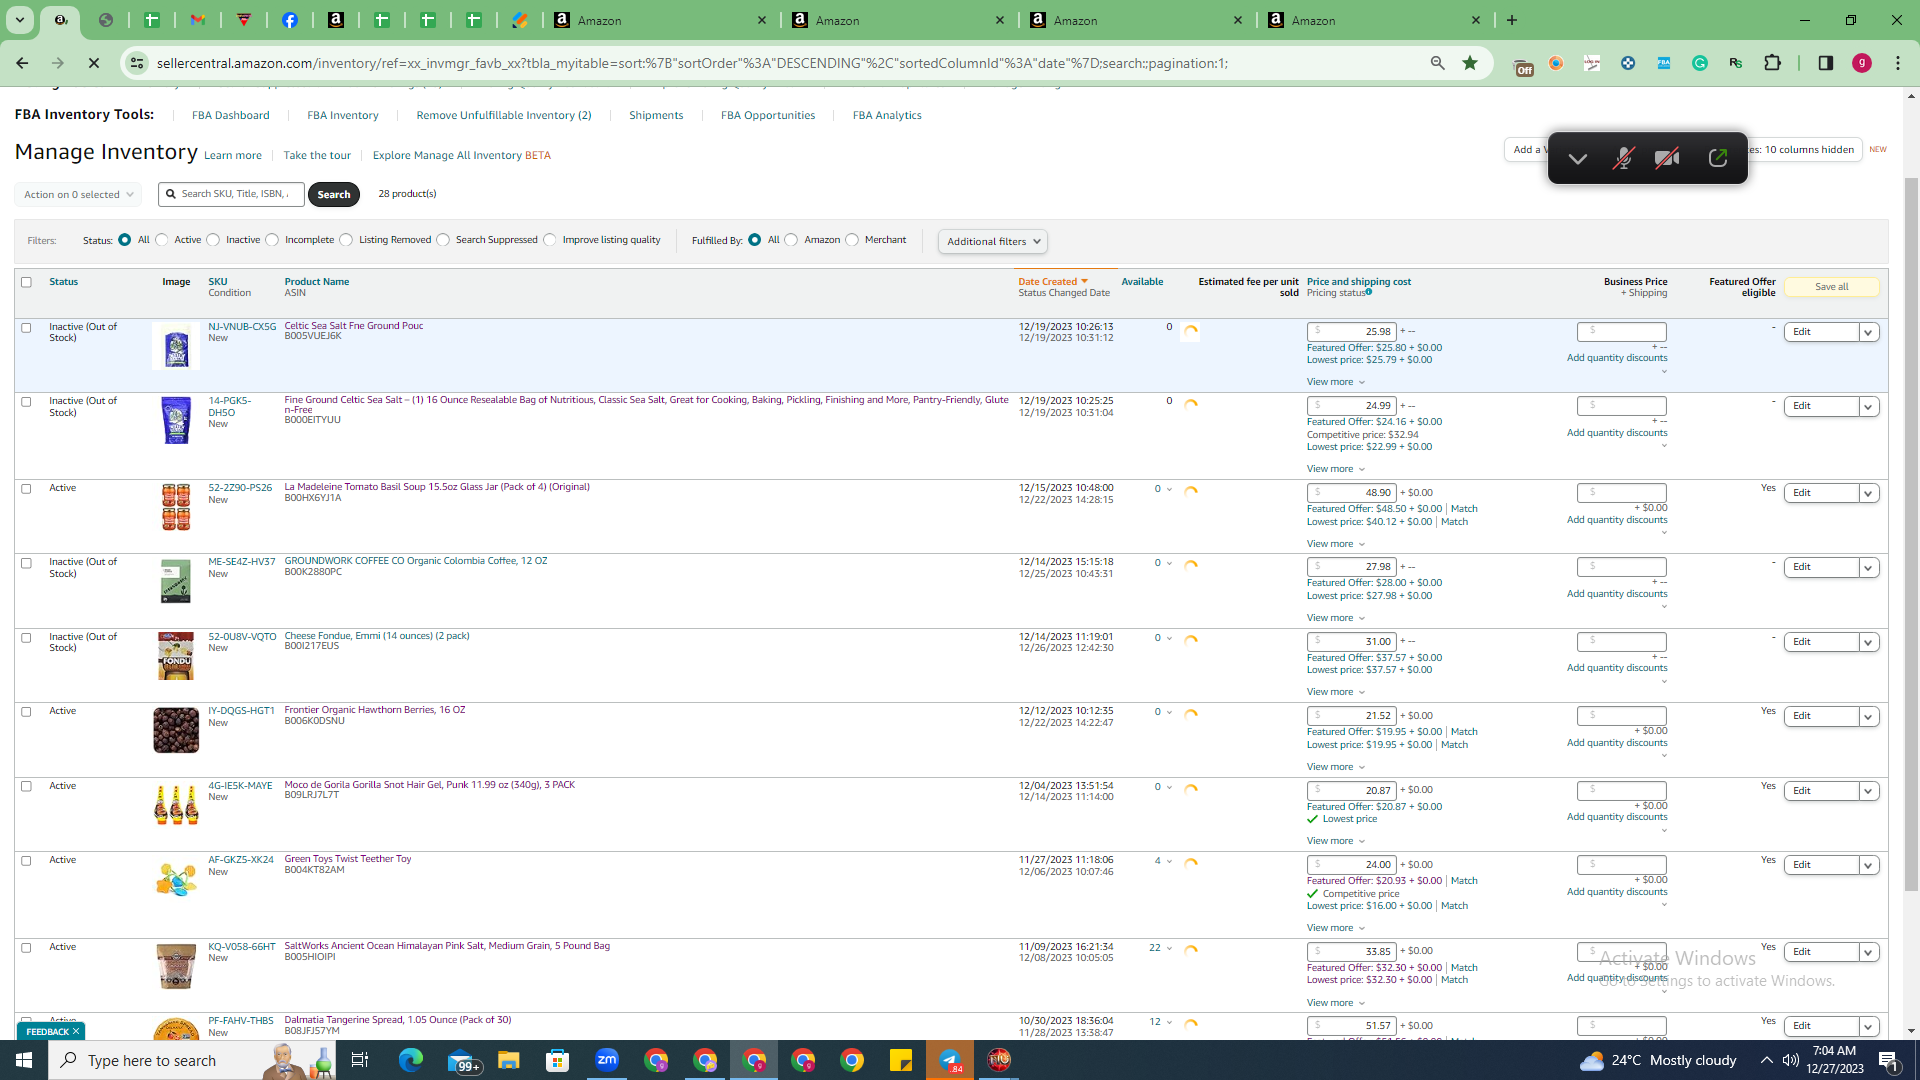Collapse the meeting overlay chevron
The image size is (1920, 1080).
click(x=1578, y=158)
